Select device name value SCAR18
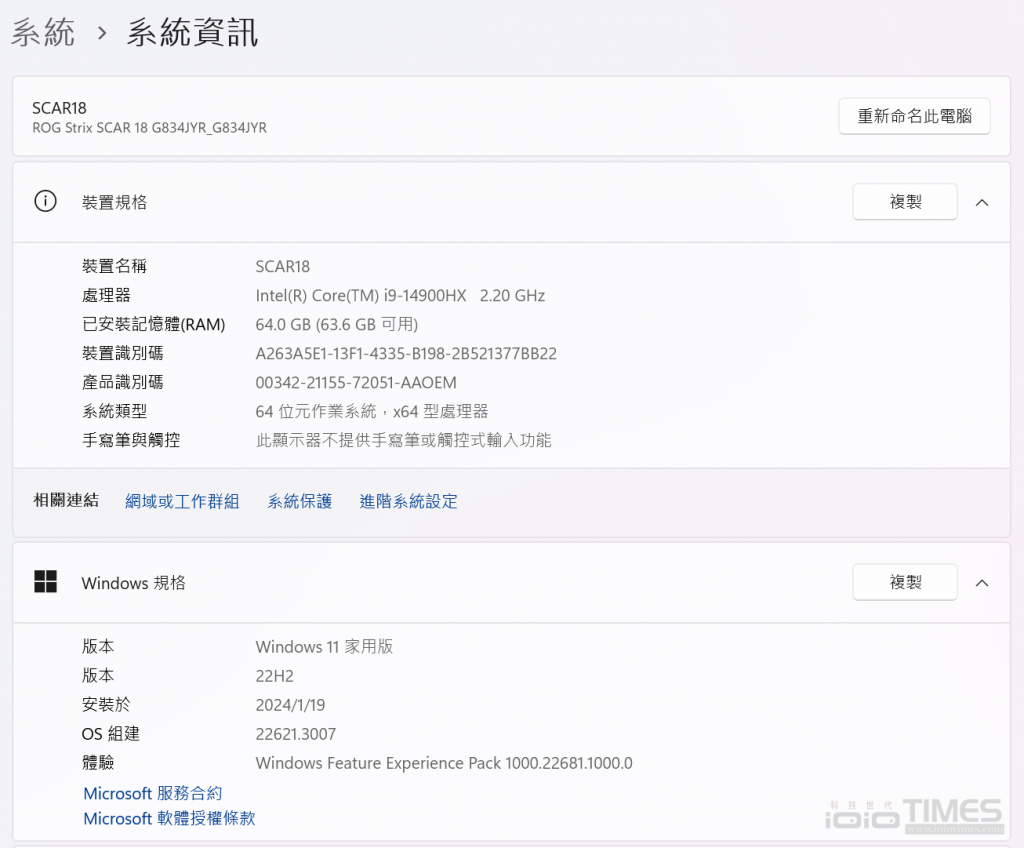 pyautogui.click(x=283, y=267)
